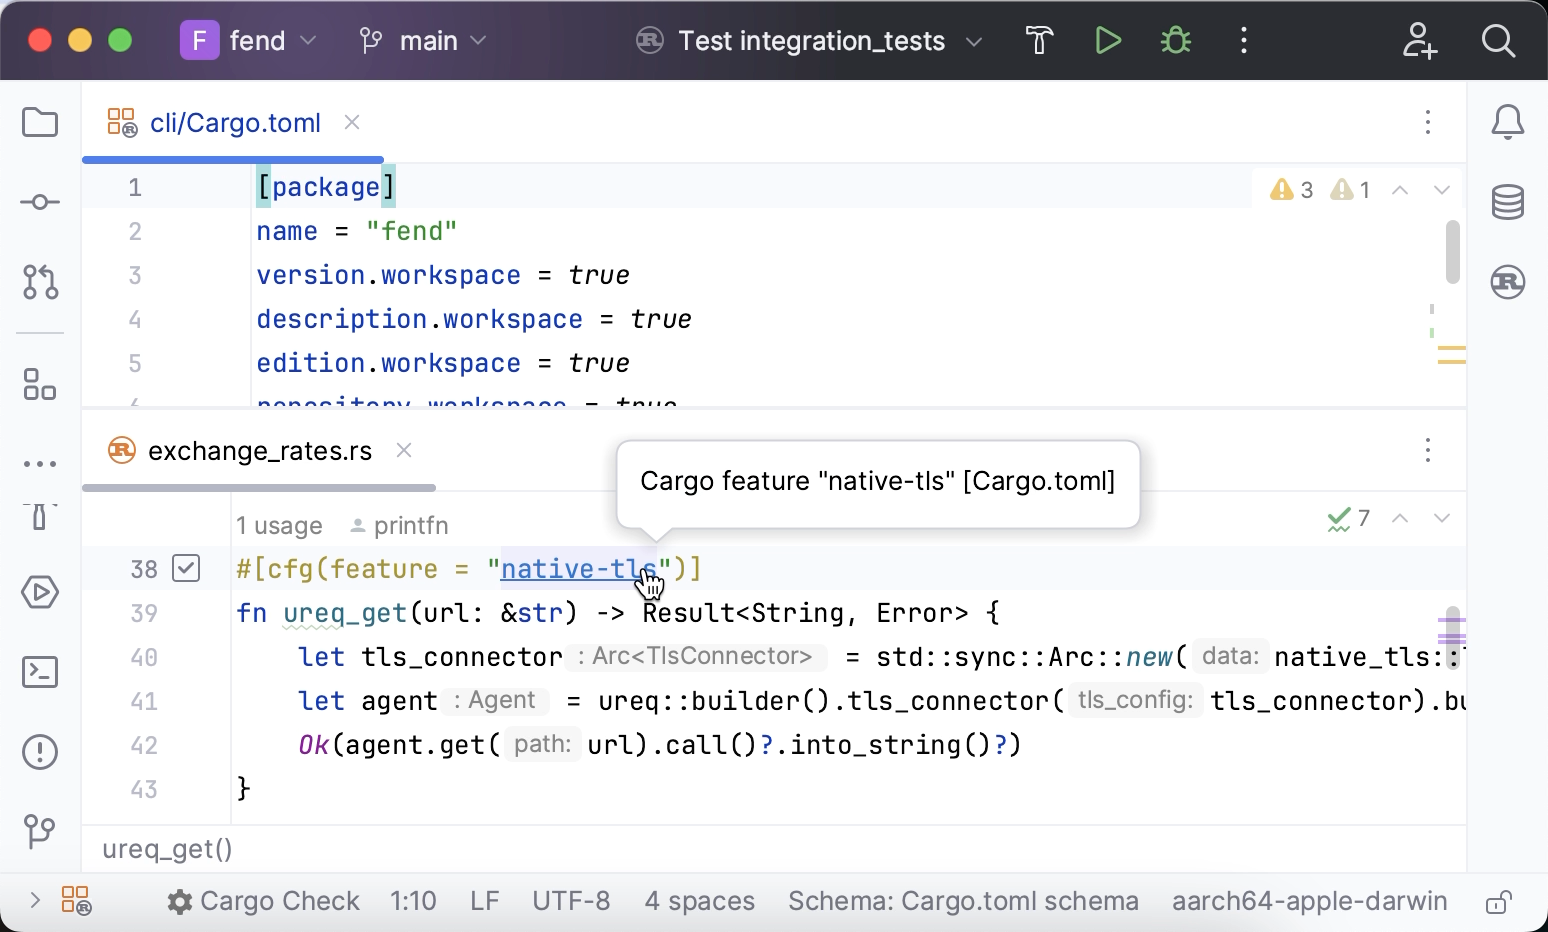Open the Cargo tool window on the right
The height and width of the screenshot is (932, 1548).
pyautogui.click(x=1508, y=283)
